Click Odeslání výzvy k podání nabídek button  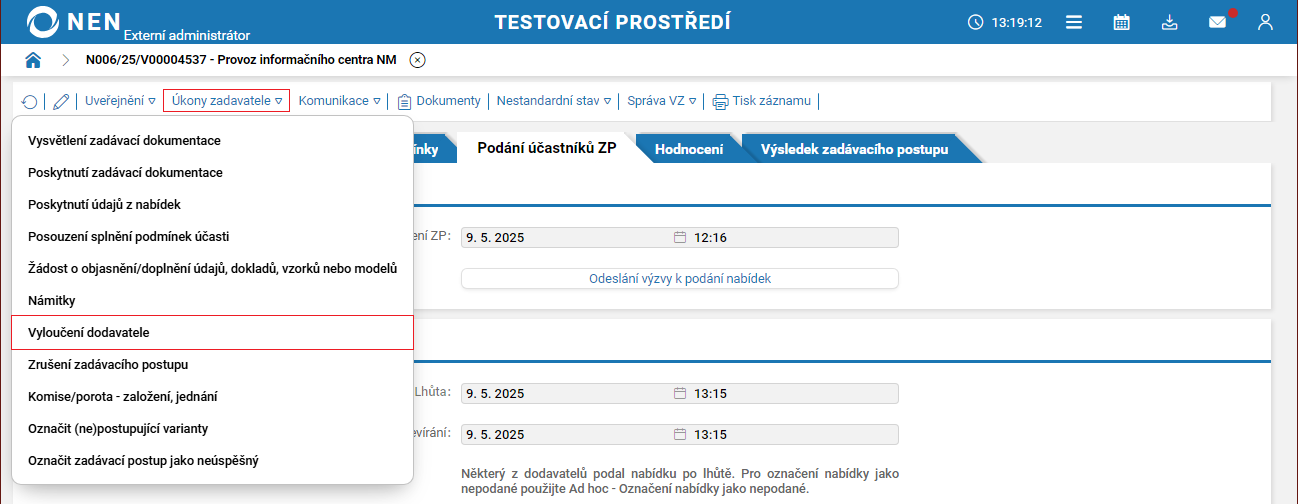click(x=680, y=279)
